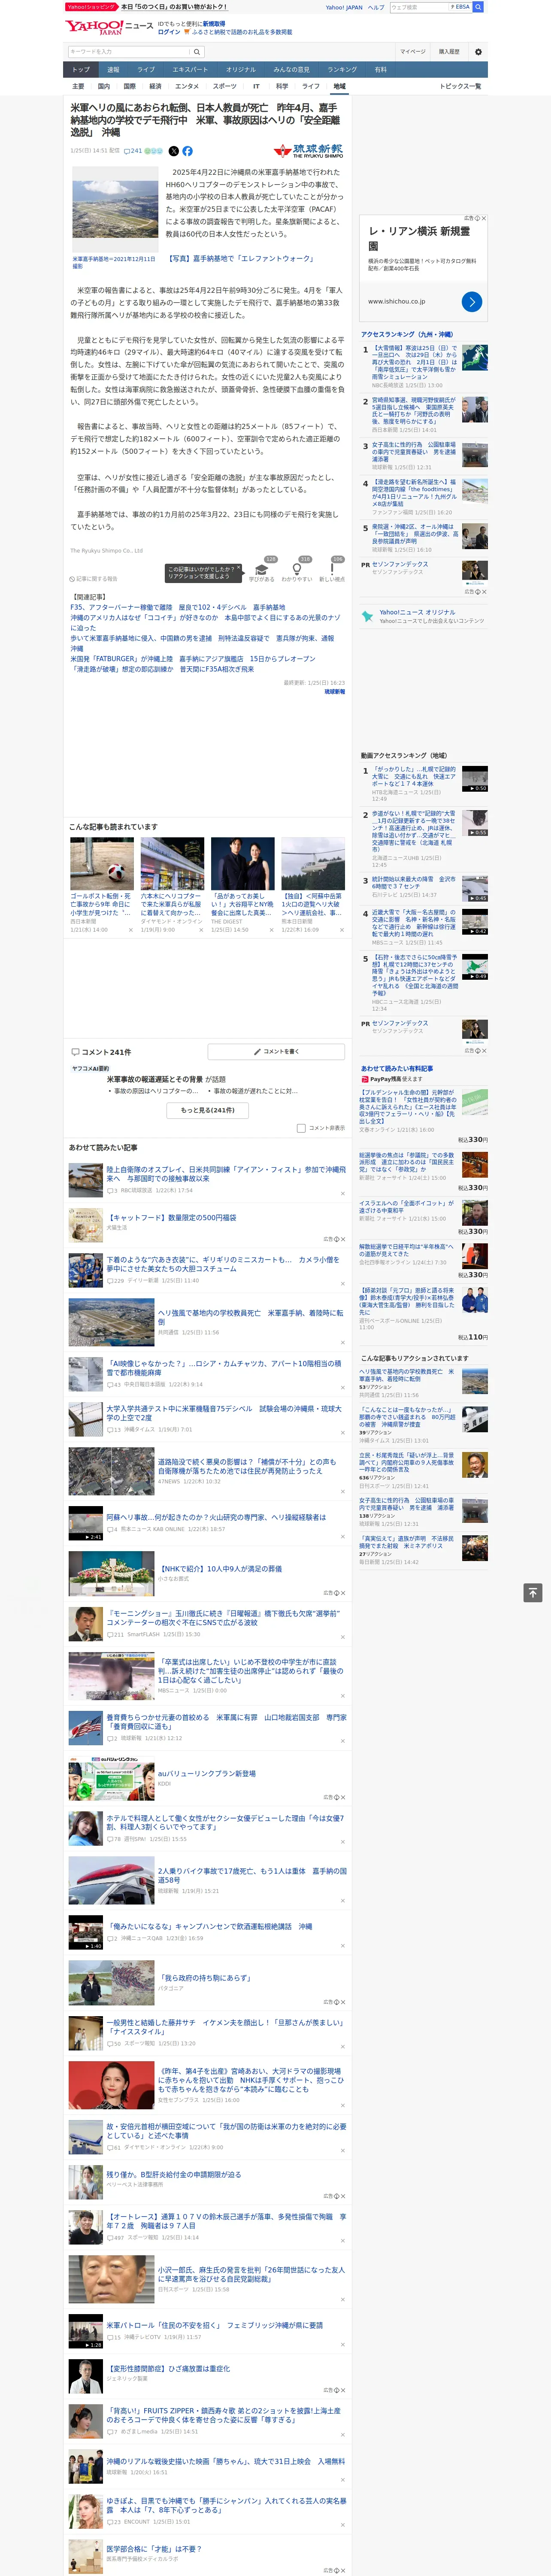This screenshot has width=551, height=2576.
Task: Play the 1:40 video thumbnail in article list
Action: (85, 1933)
